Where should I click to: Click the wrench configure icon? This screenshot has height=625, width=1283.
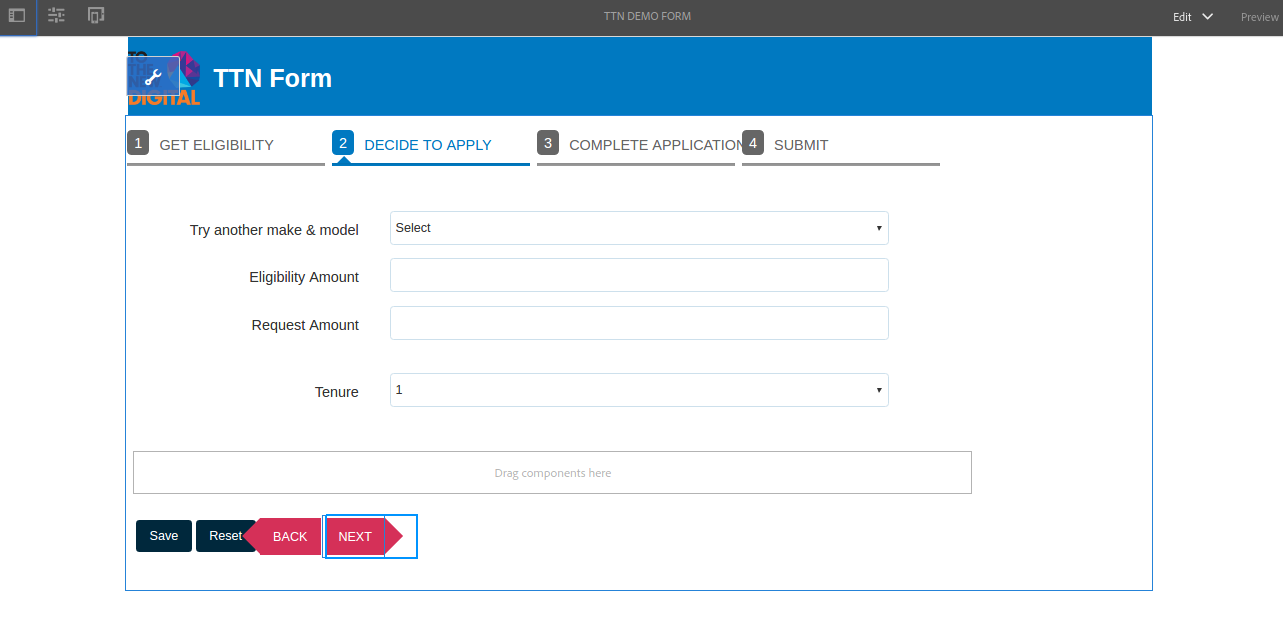[153, 77]
